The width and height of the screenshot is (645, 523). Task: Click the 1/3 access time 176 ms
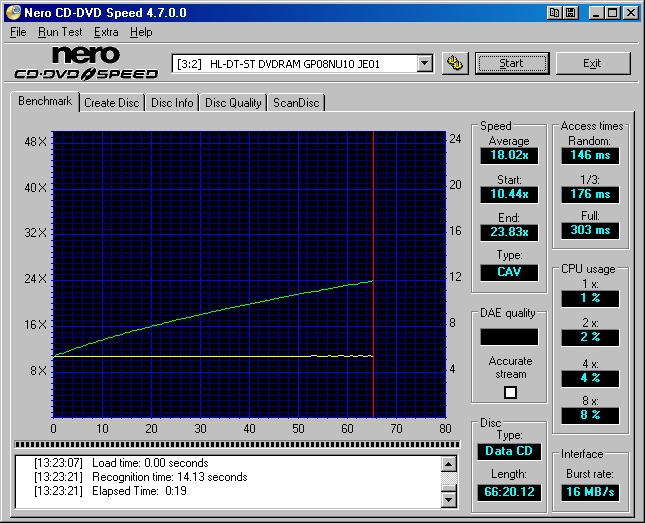coord(590,194)
